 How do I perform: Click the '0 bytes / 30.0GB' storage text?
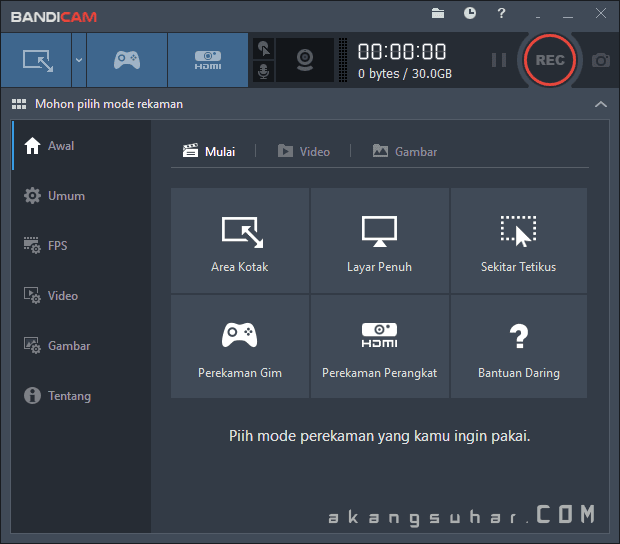pyautogui.click(x=405, y=74)
